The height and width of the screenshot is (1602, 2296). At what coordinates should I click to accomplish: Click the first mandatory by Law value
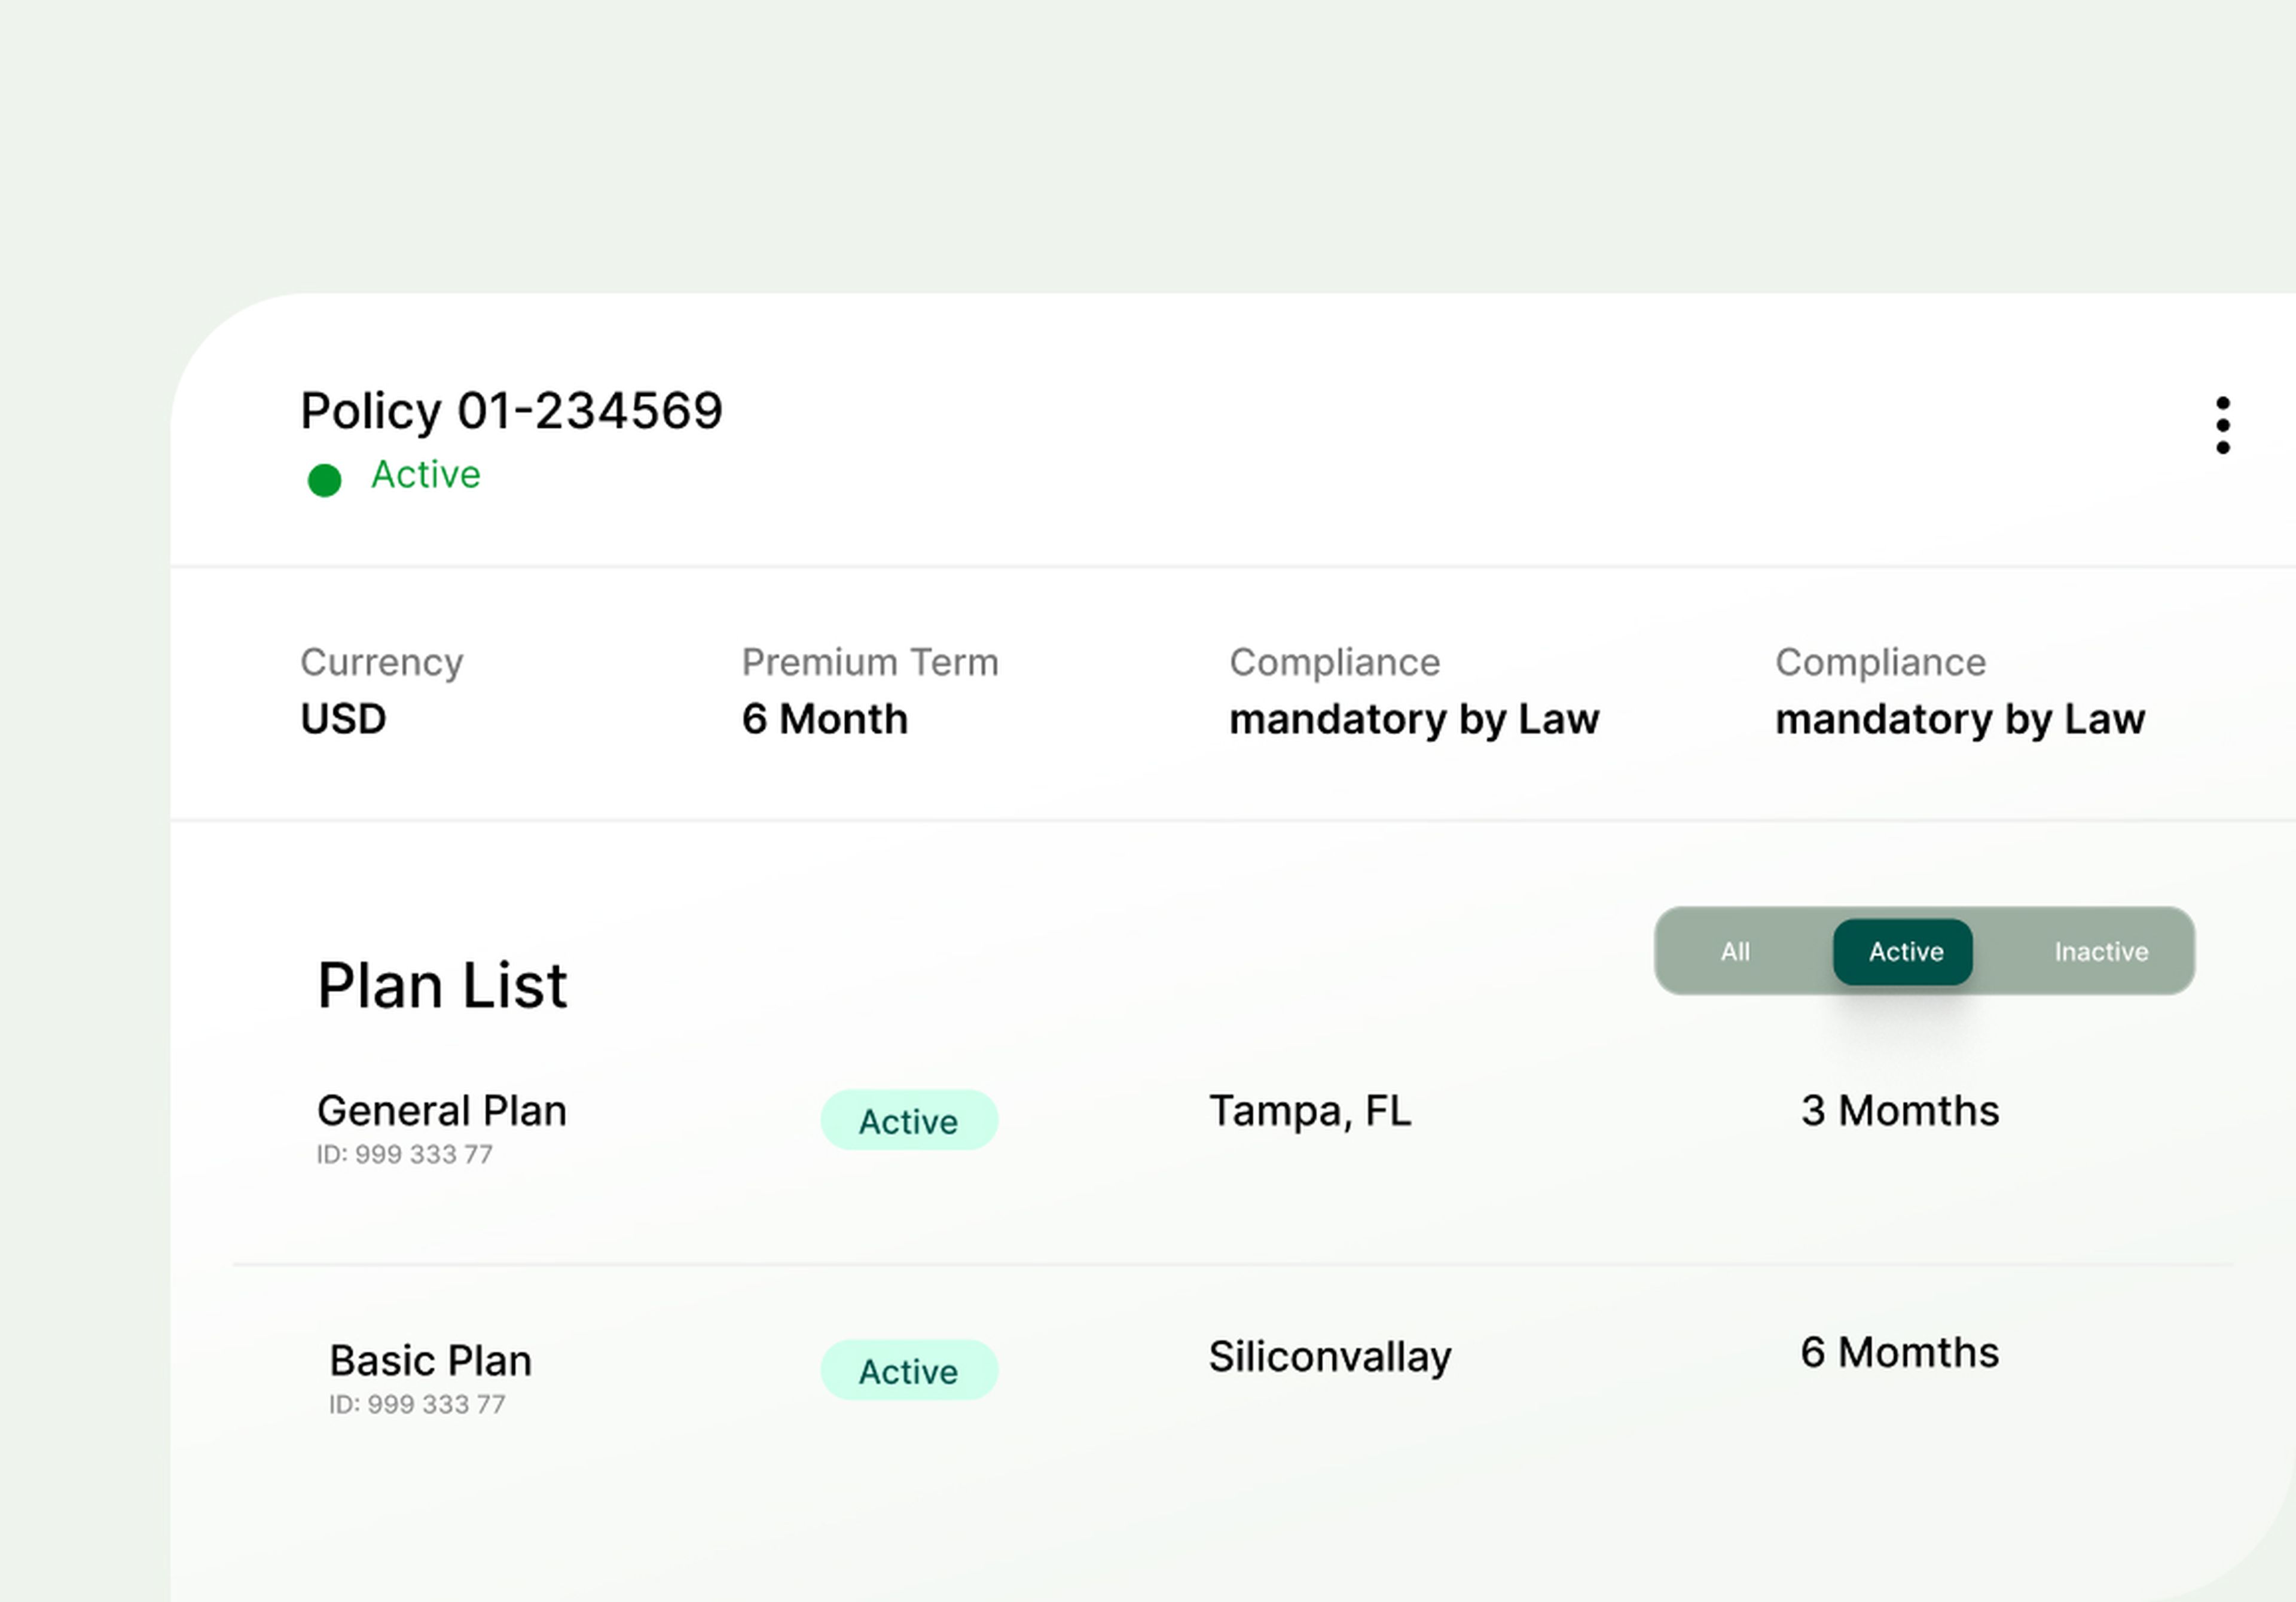pos(1413,718)
